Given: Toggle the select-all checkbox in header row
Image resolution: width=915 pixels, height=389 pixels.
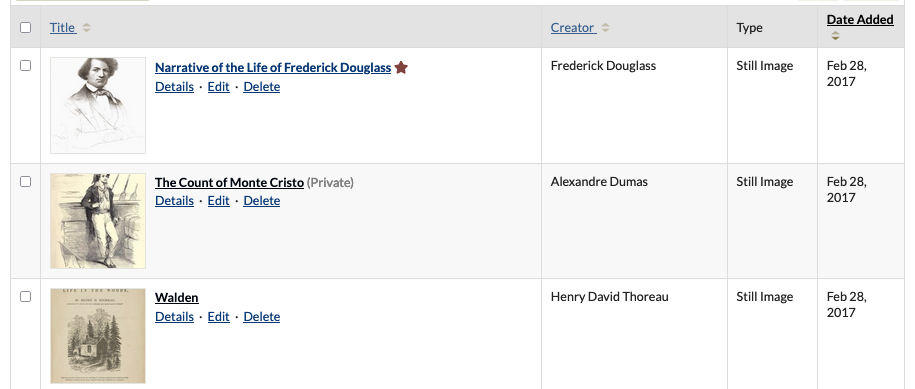Looking at the screenshot, I should pyautogui.click(x=26, y=27).
